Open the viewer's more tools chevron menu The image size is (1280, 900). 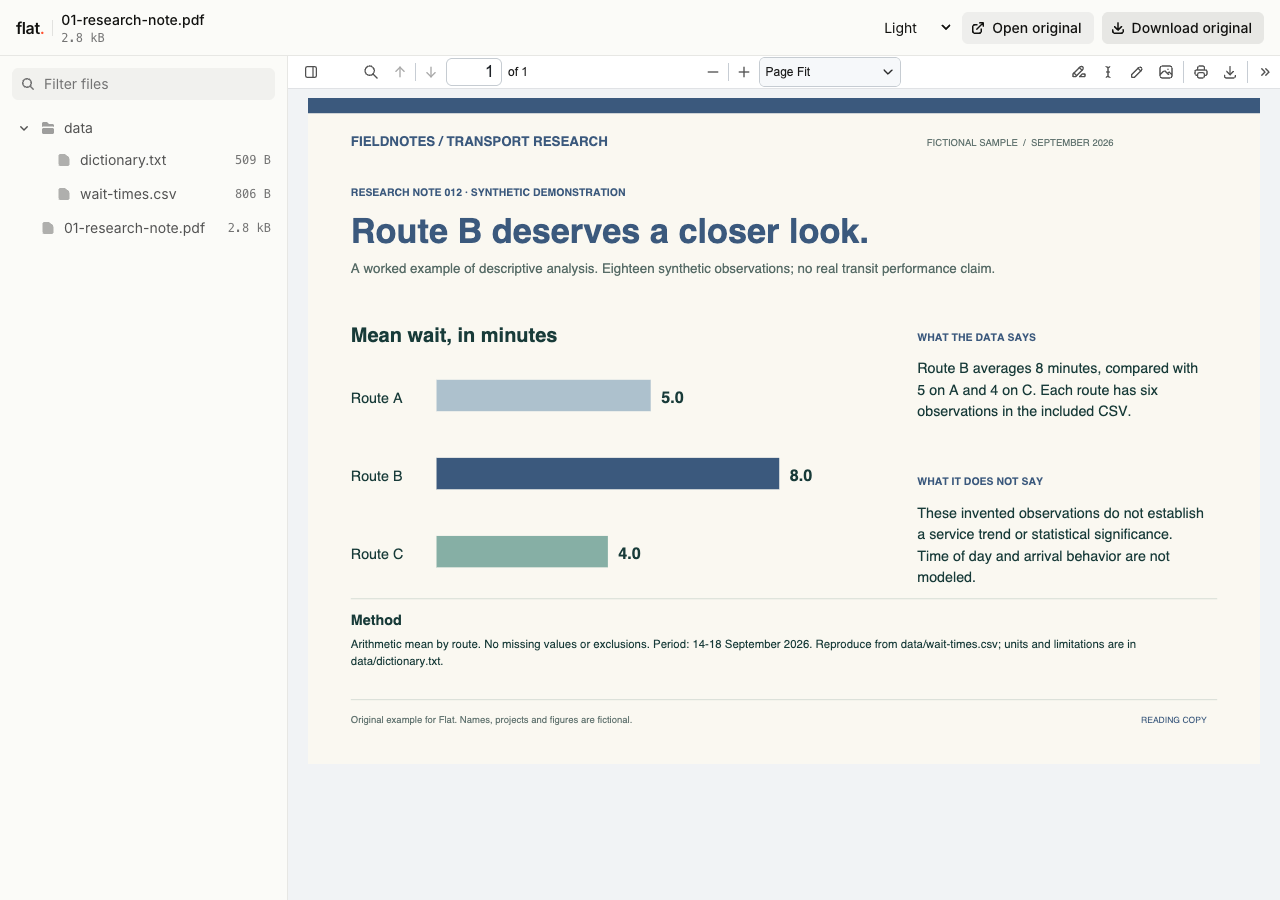click(x=1265, y=72)
